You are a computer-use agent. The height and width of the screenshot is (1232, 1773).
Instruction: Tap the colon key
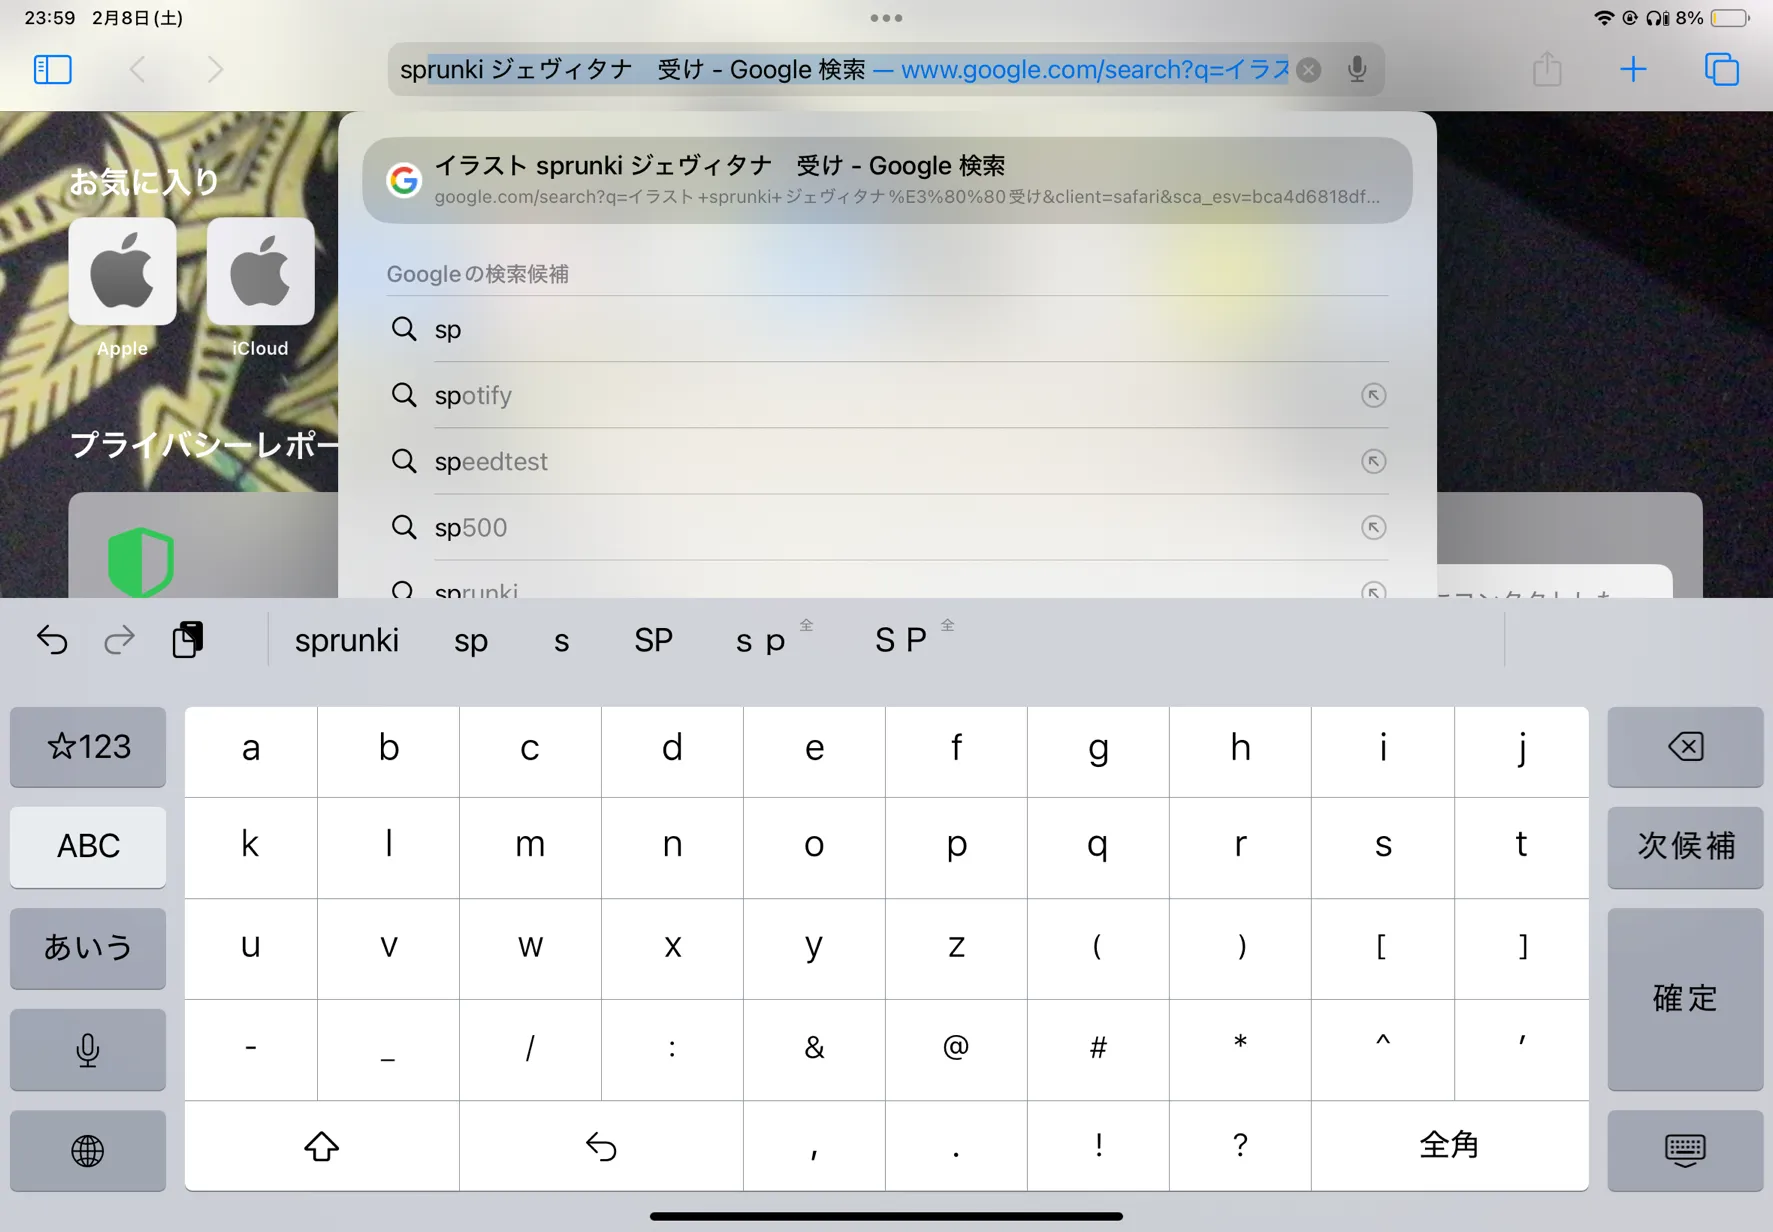pyautogui.click(x=672, y=1050)
